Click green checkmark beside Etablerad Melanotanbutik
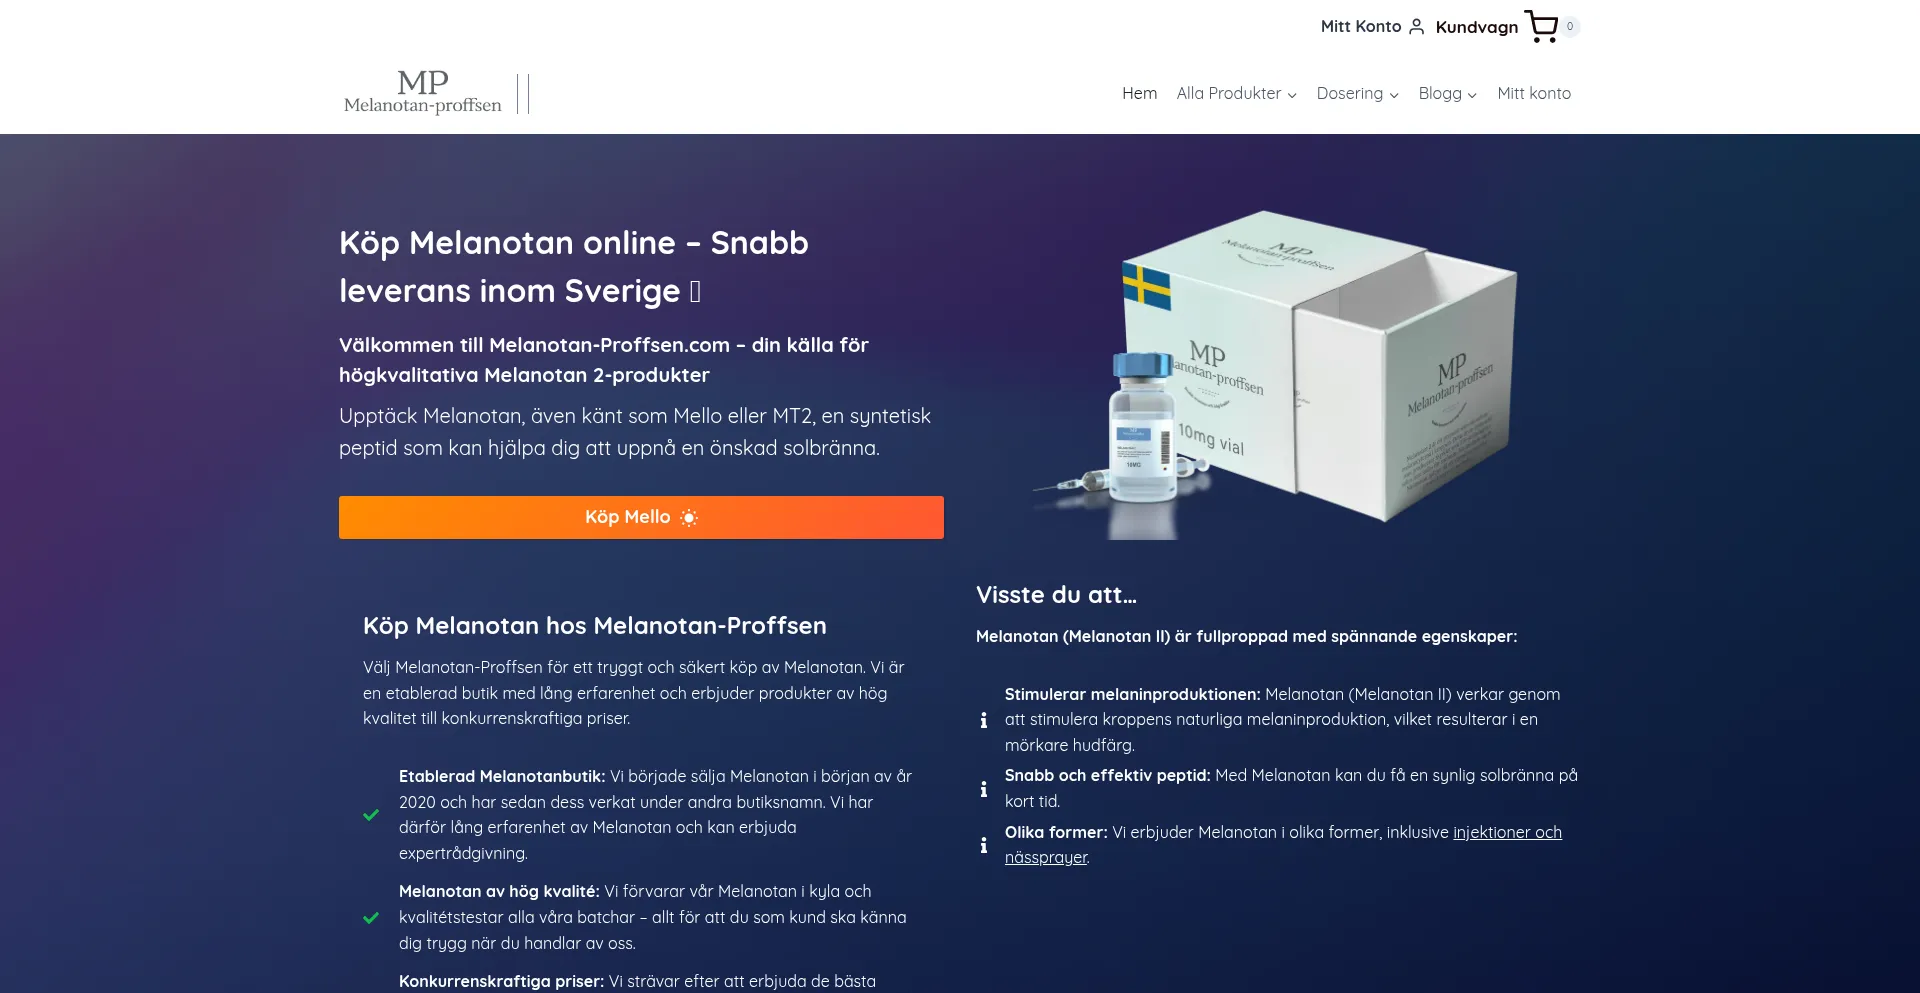Screen dimensions: 1920x993 [371, 815]
